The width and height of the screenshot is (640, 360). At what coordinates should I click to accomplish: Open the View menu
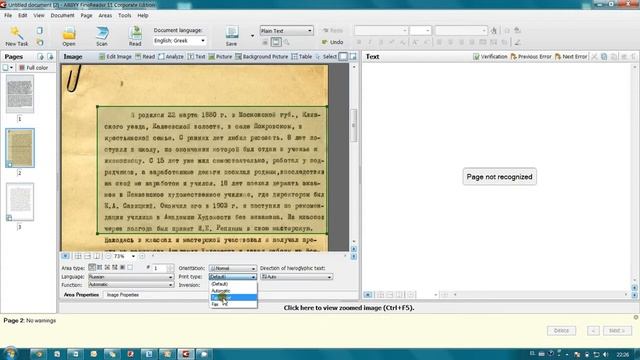(39, 16)
